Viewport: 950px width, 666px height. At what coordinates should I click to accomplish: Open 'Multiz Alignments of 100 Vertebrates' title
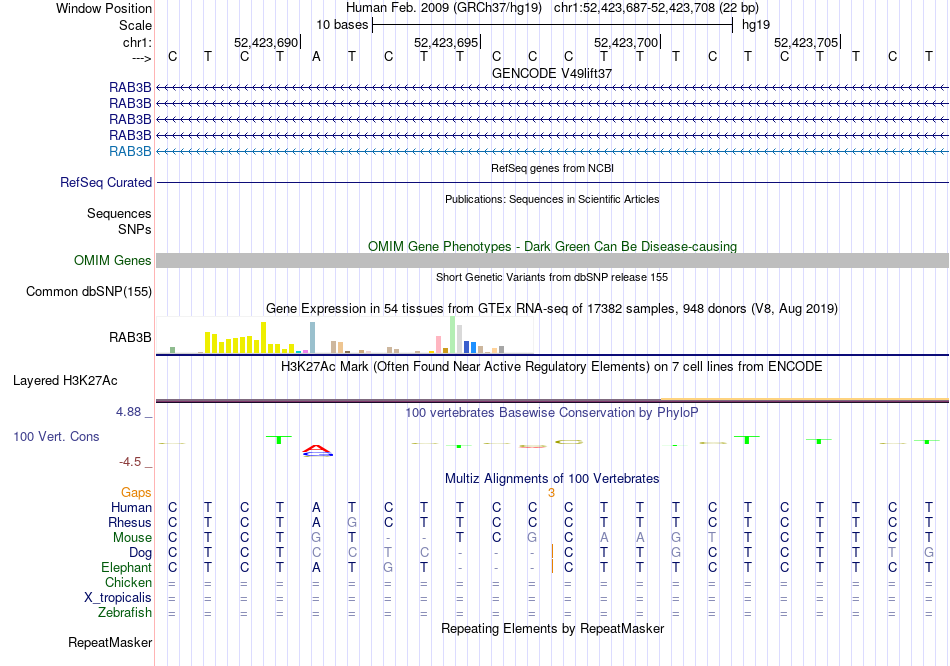tap(552, 479)
